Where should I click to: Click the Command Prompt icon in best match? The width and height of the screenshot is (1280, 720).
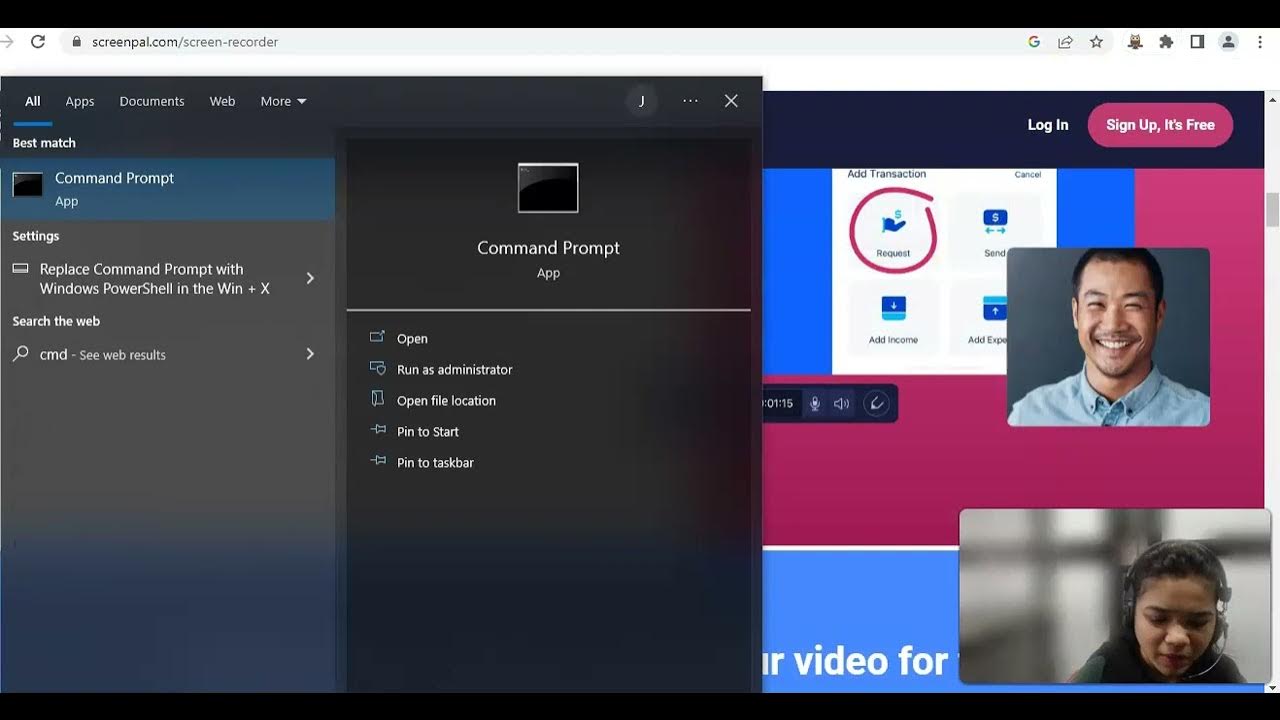click(x=28, y=185)
